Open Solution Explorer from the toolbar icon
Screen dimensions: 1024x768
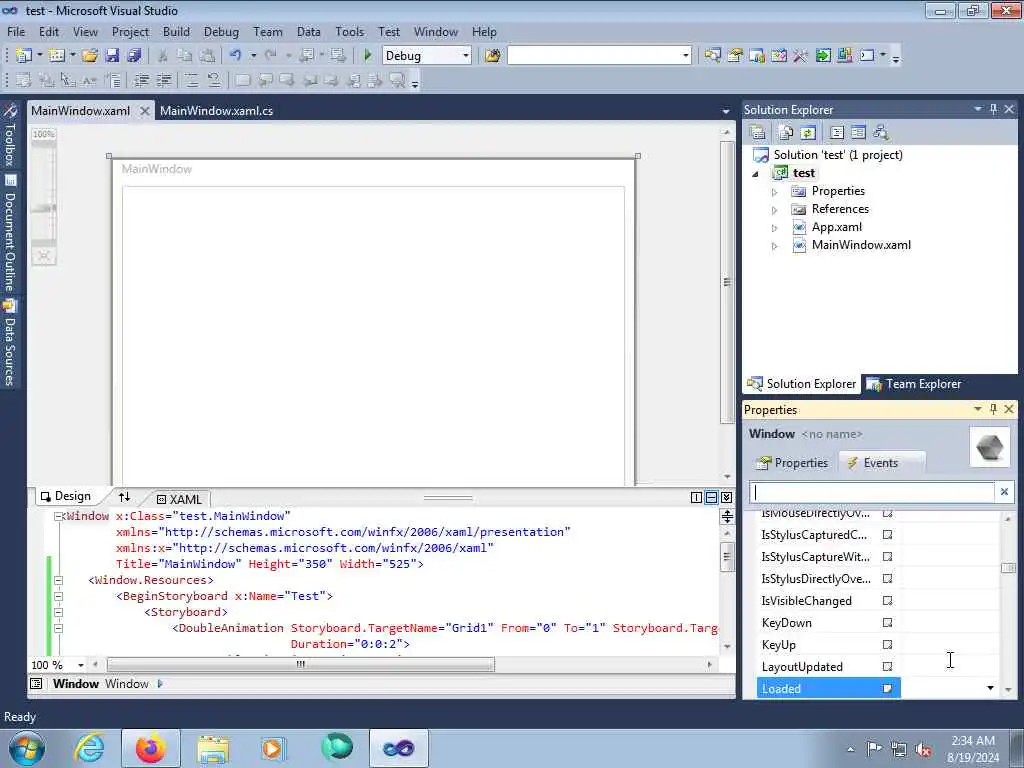[712, 56]
